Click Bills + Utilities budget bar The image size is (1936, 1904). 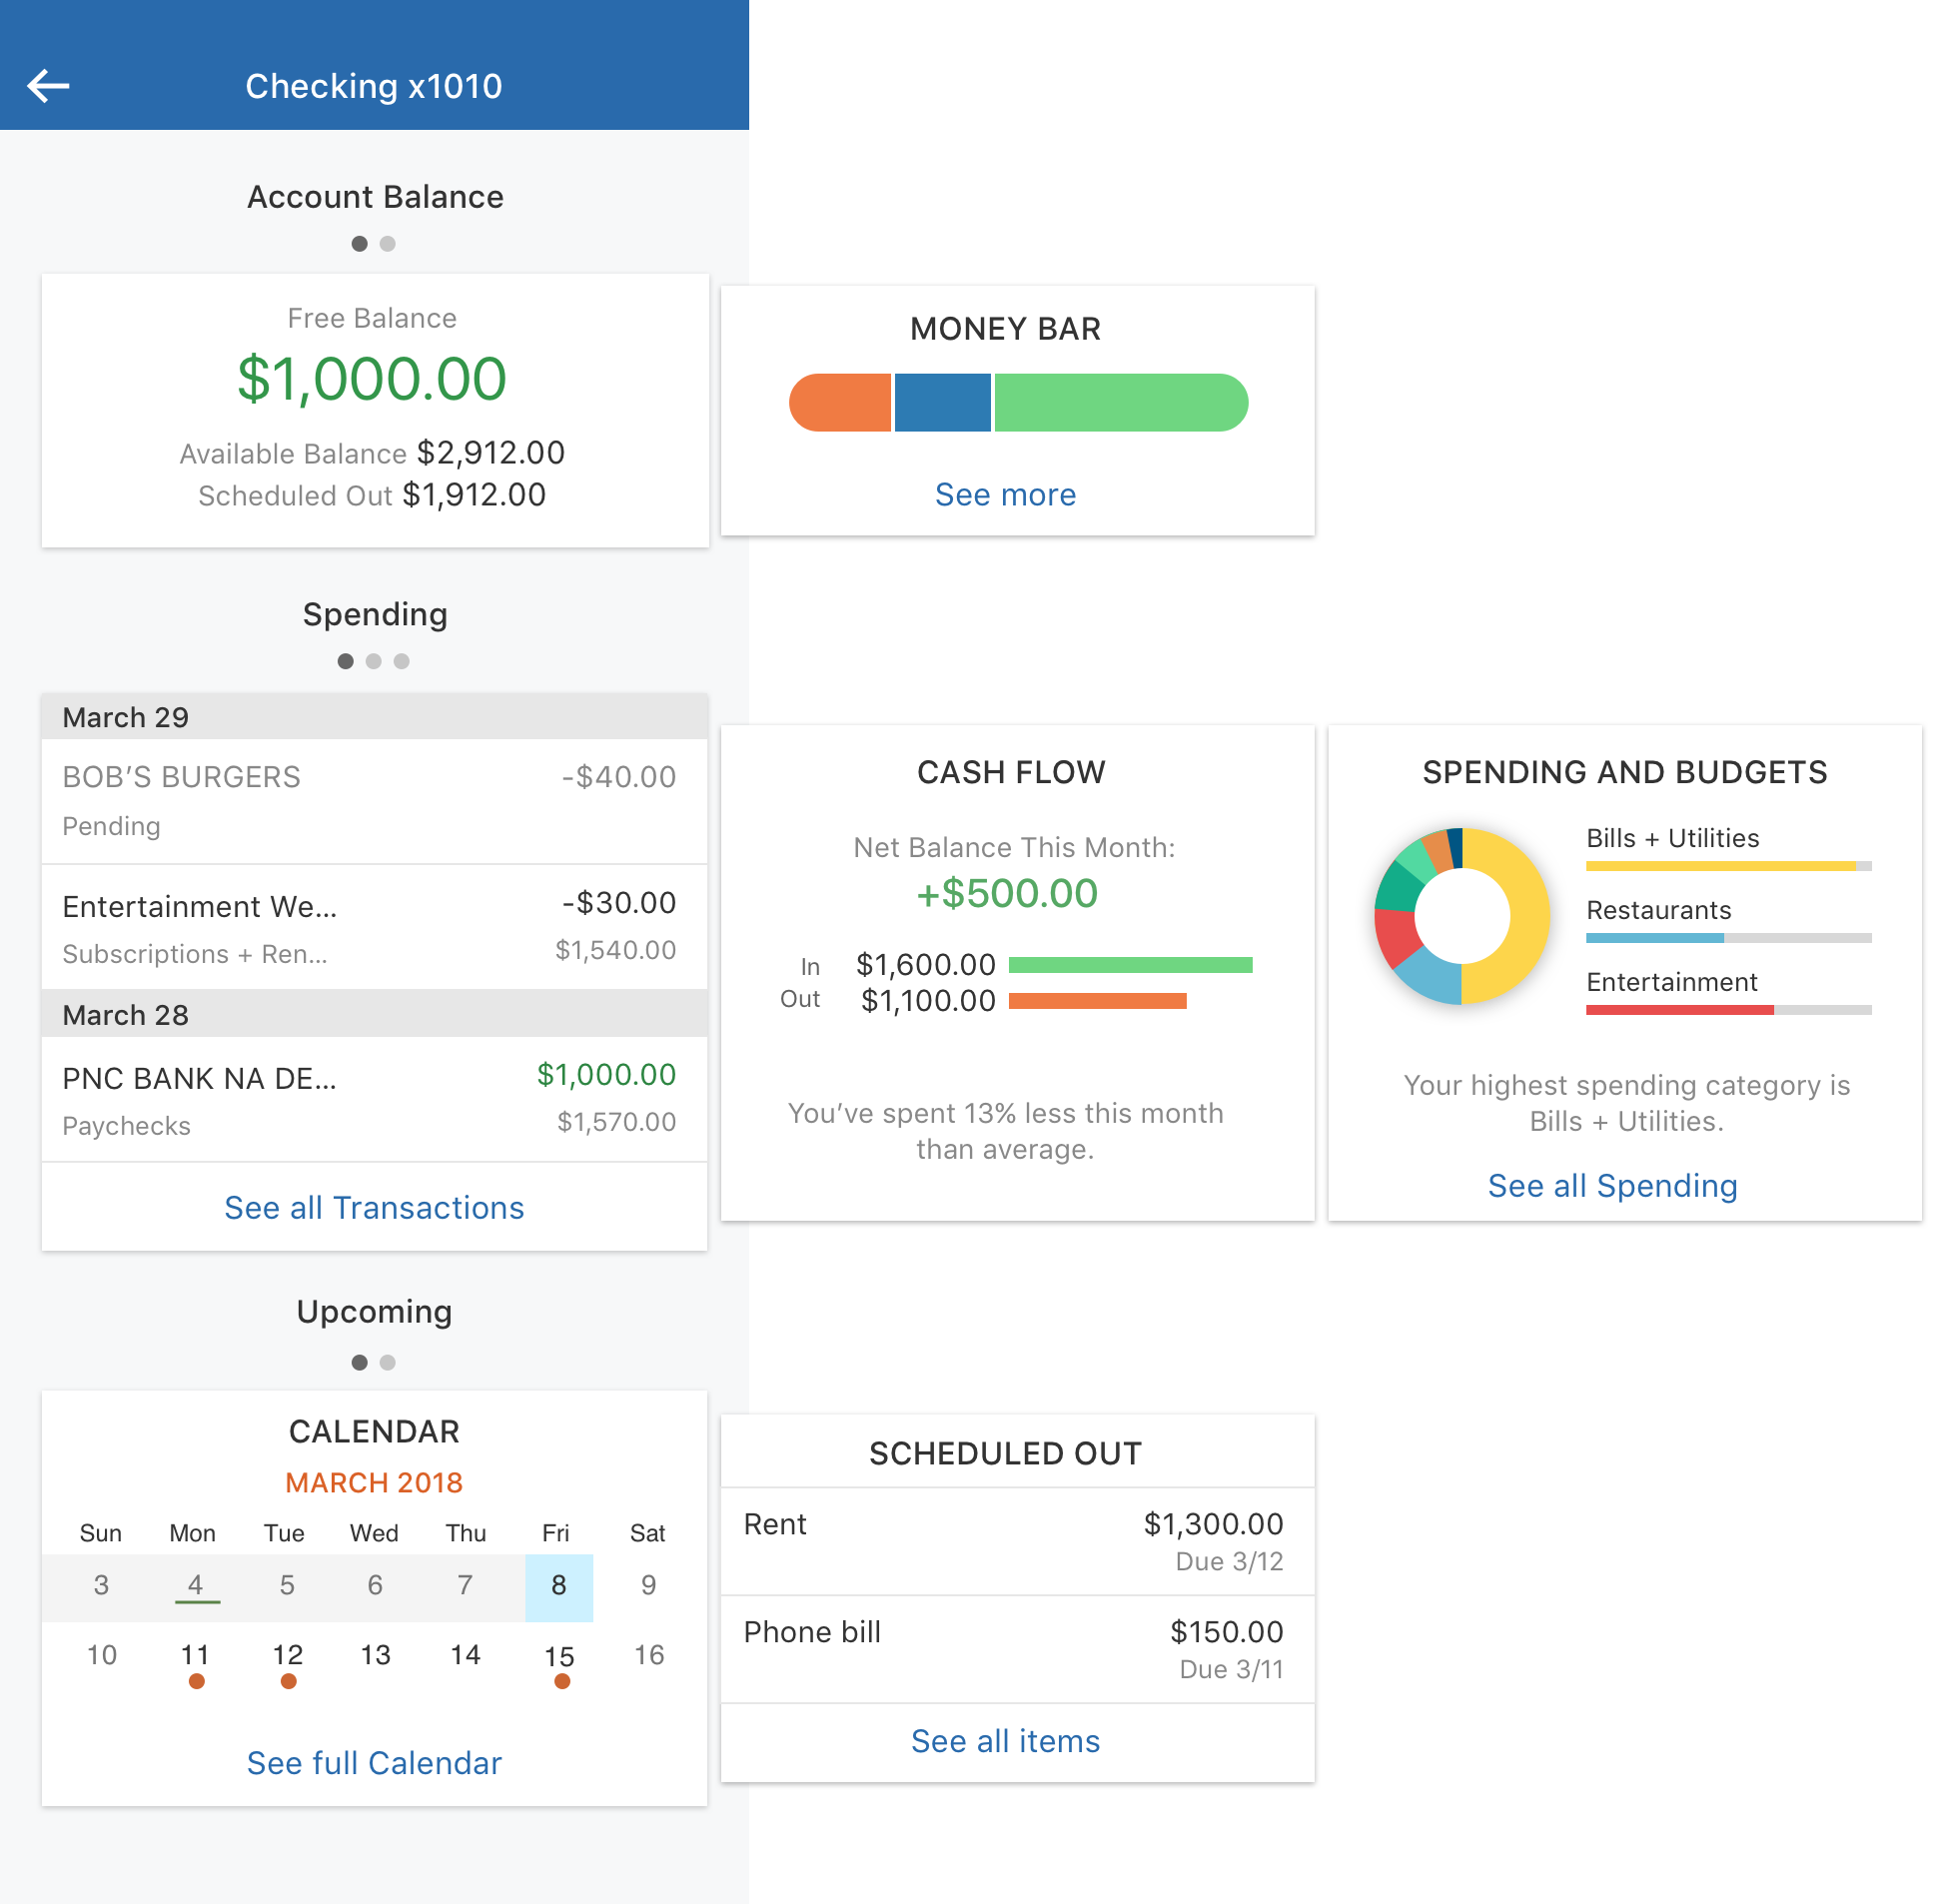[1728, 866]
